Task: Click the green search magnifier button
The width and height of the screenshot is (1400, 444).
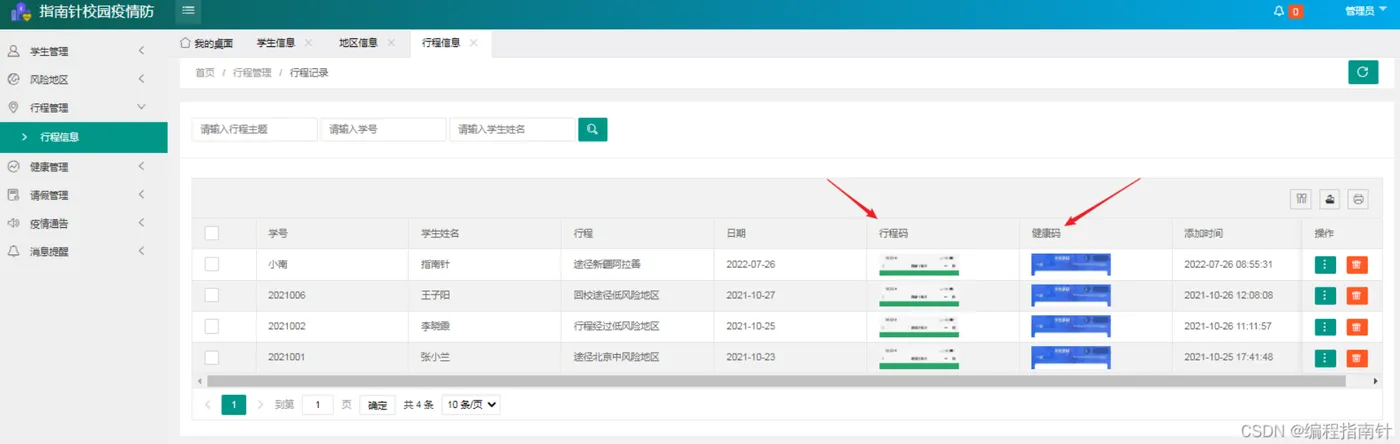Action: [x=593, y=129]
